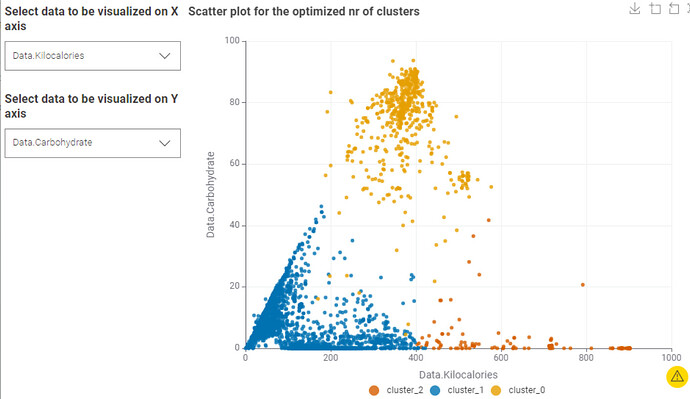The height and width of the screenshot is (399, 690).
Task: Toggle cluster_1 legend marker
Action: pos(435,390)
